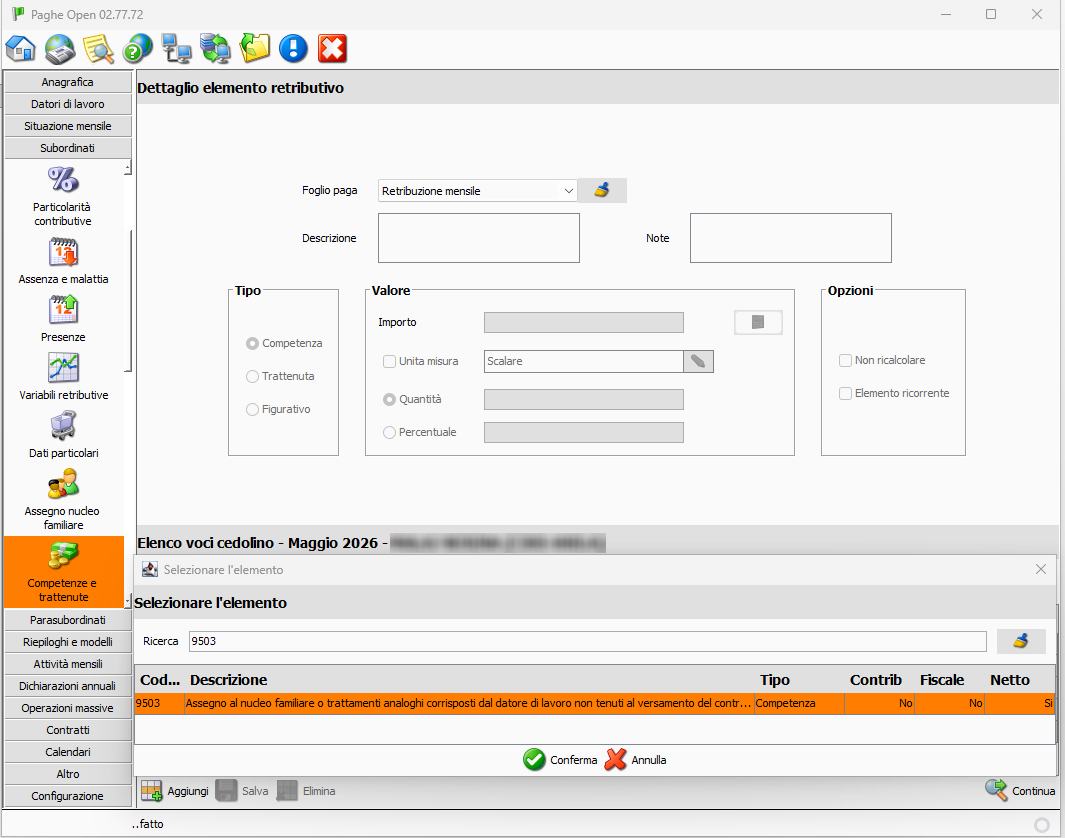Enable the Non ricalcolare checkbox
This screenshot has width=1065, height=838.
pos(846,360)
